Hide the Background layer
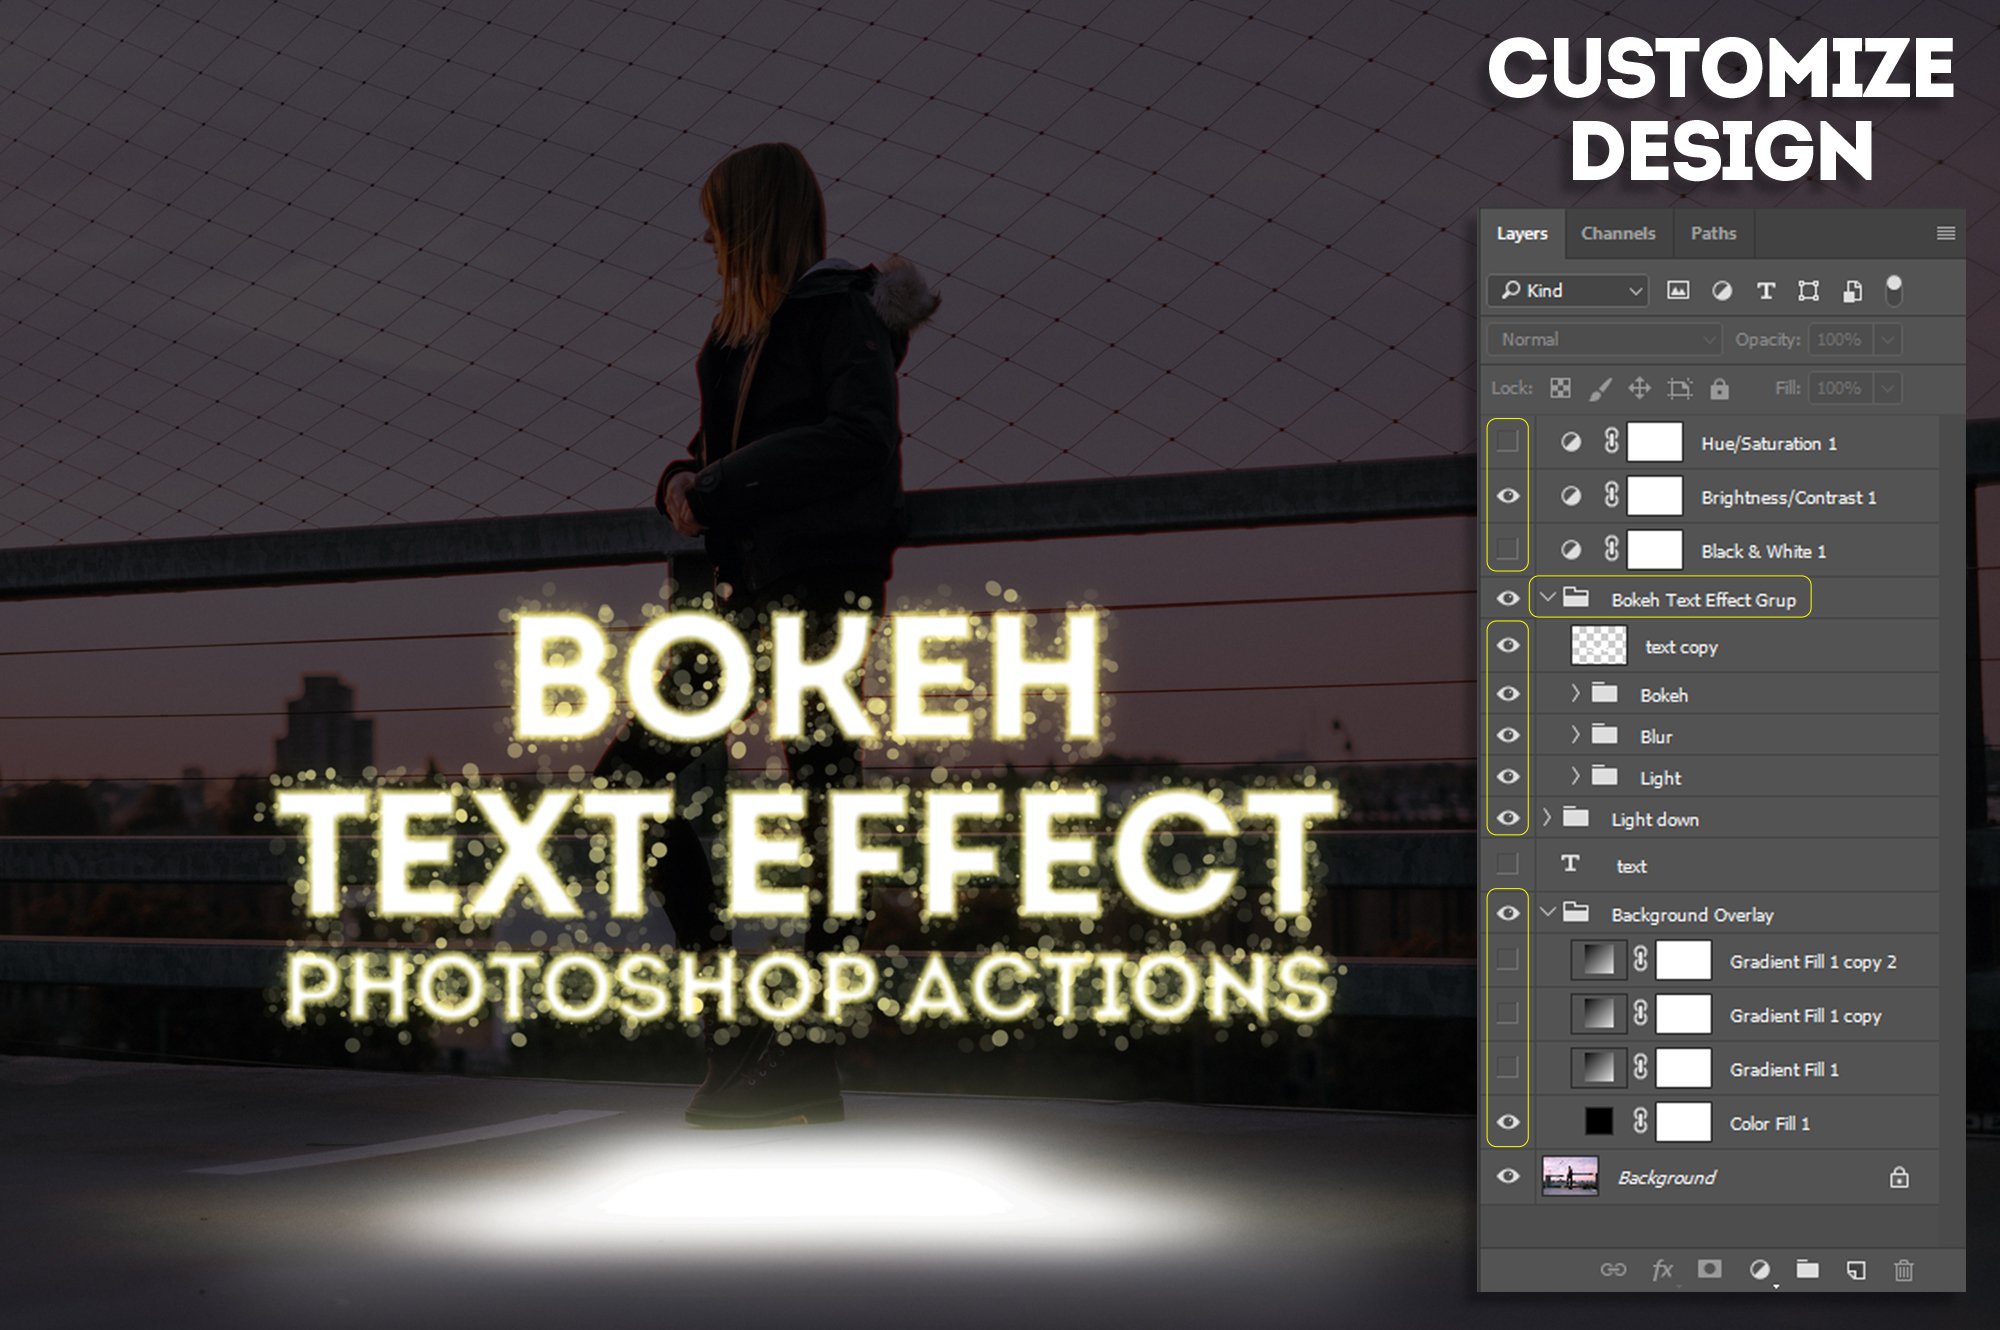Screen dimensions: 2000x1330 [1508, 1176]
